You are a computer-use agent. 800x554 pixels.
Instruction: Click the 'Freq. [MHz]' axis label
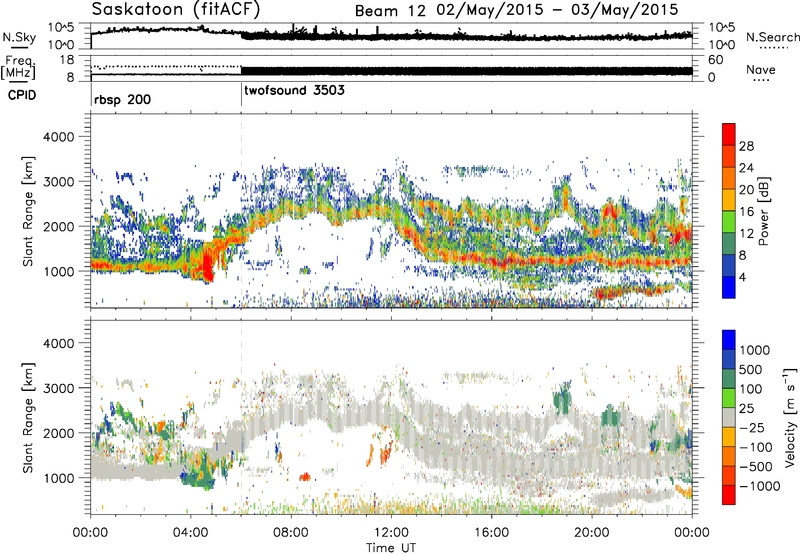point(19,67)
